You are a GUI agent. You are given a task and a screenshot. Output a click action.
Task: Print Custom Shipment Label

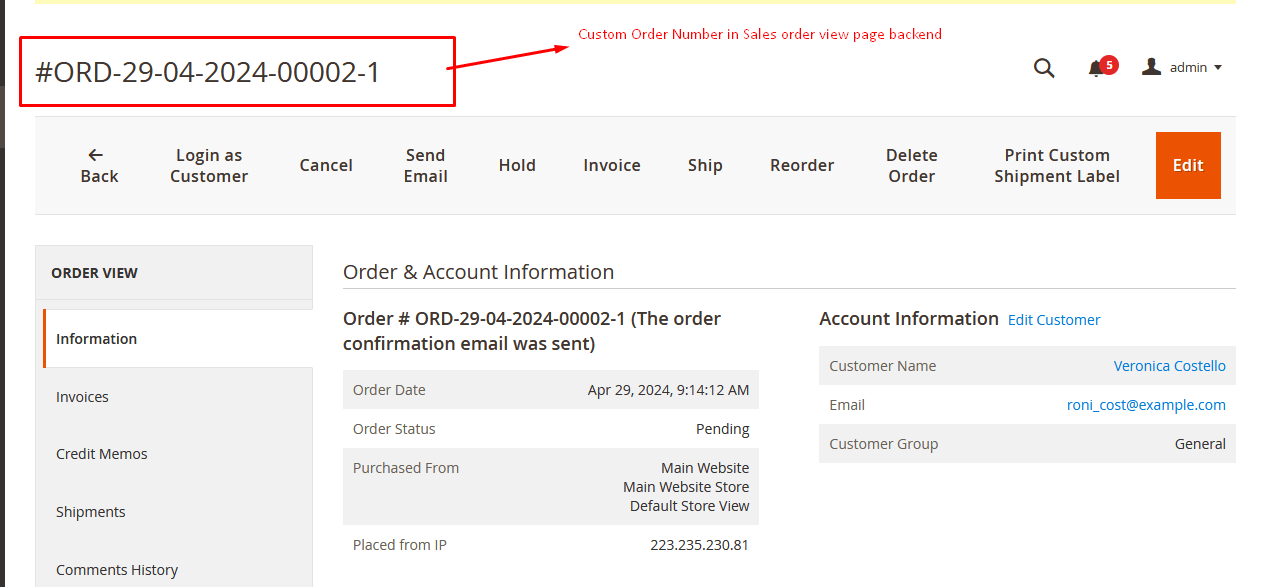tap(1057, 165)
